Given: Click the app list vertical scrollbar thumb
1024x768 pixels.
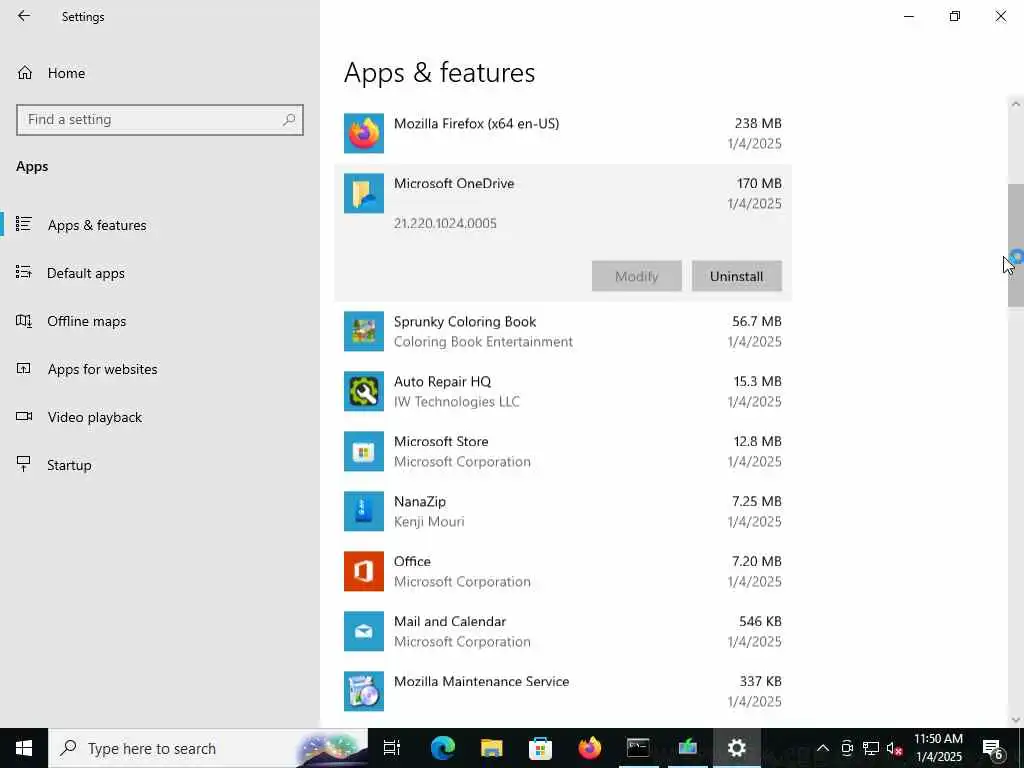Looking at the screenshot, I should 1016,246.
